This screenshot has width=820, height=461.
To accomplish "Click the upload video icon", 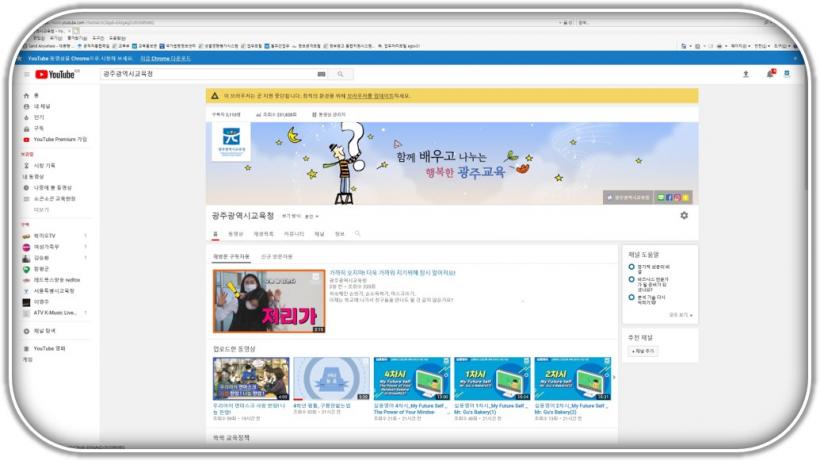I will point(745,74).
